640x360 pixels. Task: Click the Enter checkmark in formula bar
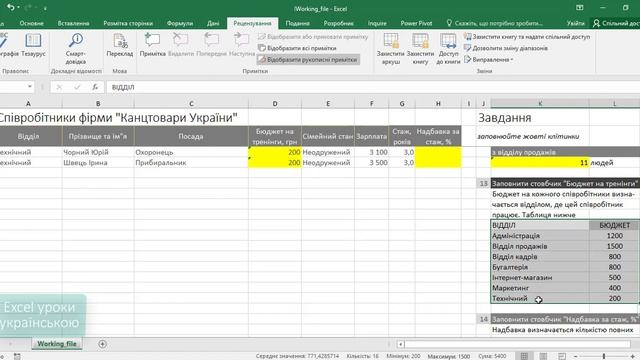(x=77, y=87)
